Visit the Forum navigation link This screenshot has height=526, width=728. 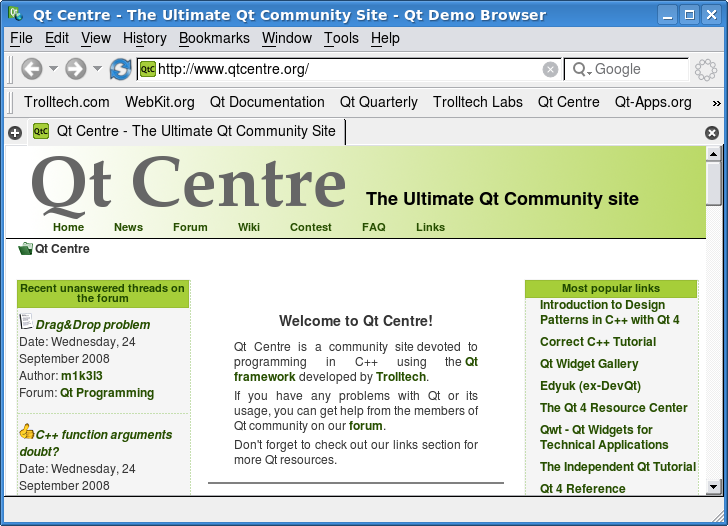pyautogui.click(x=190, y=227)
